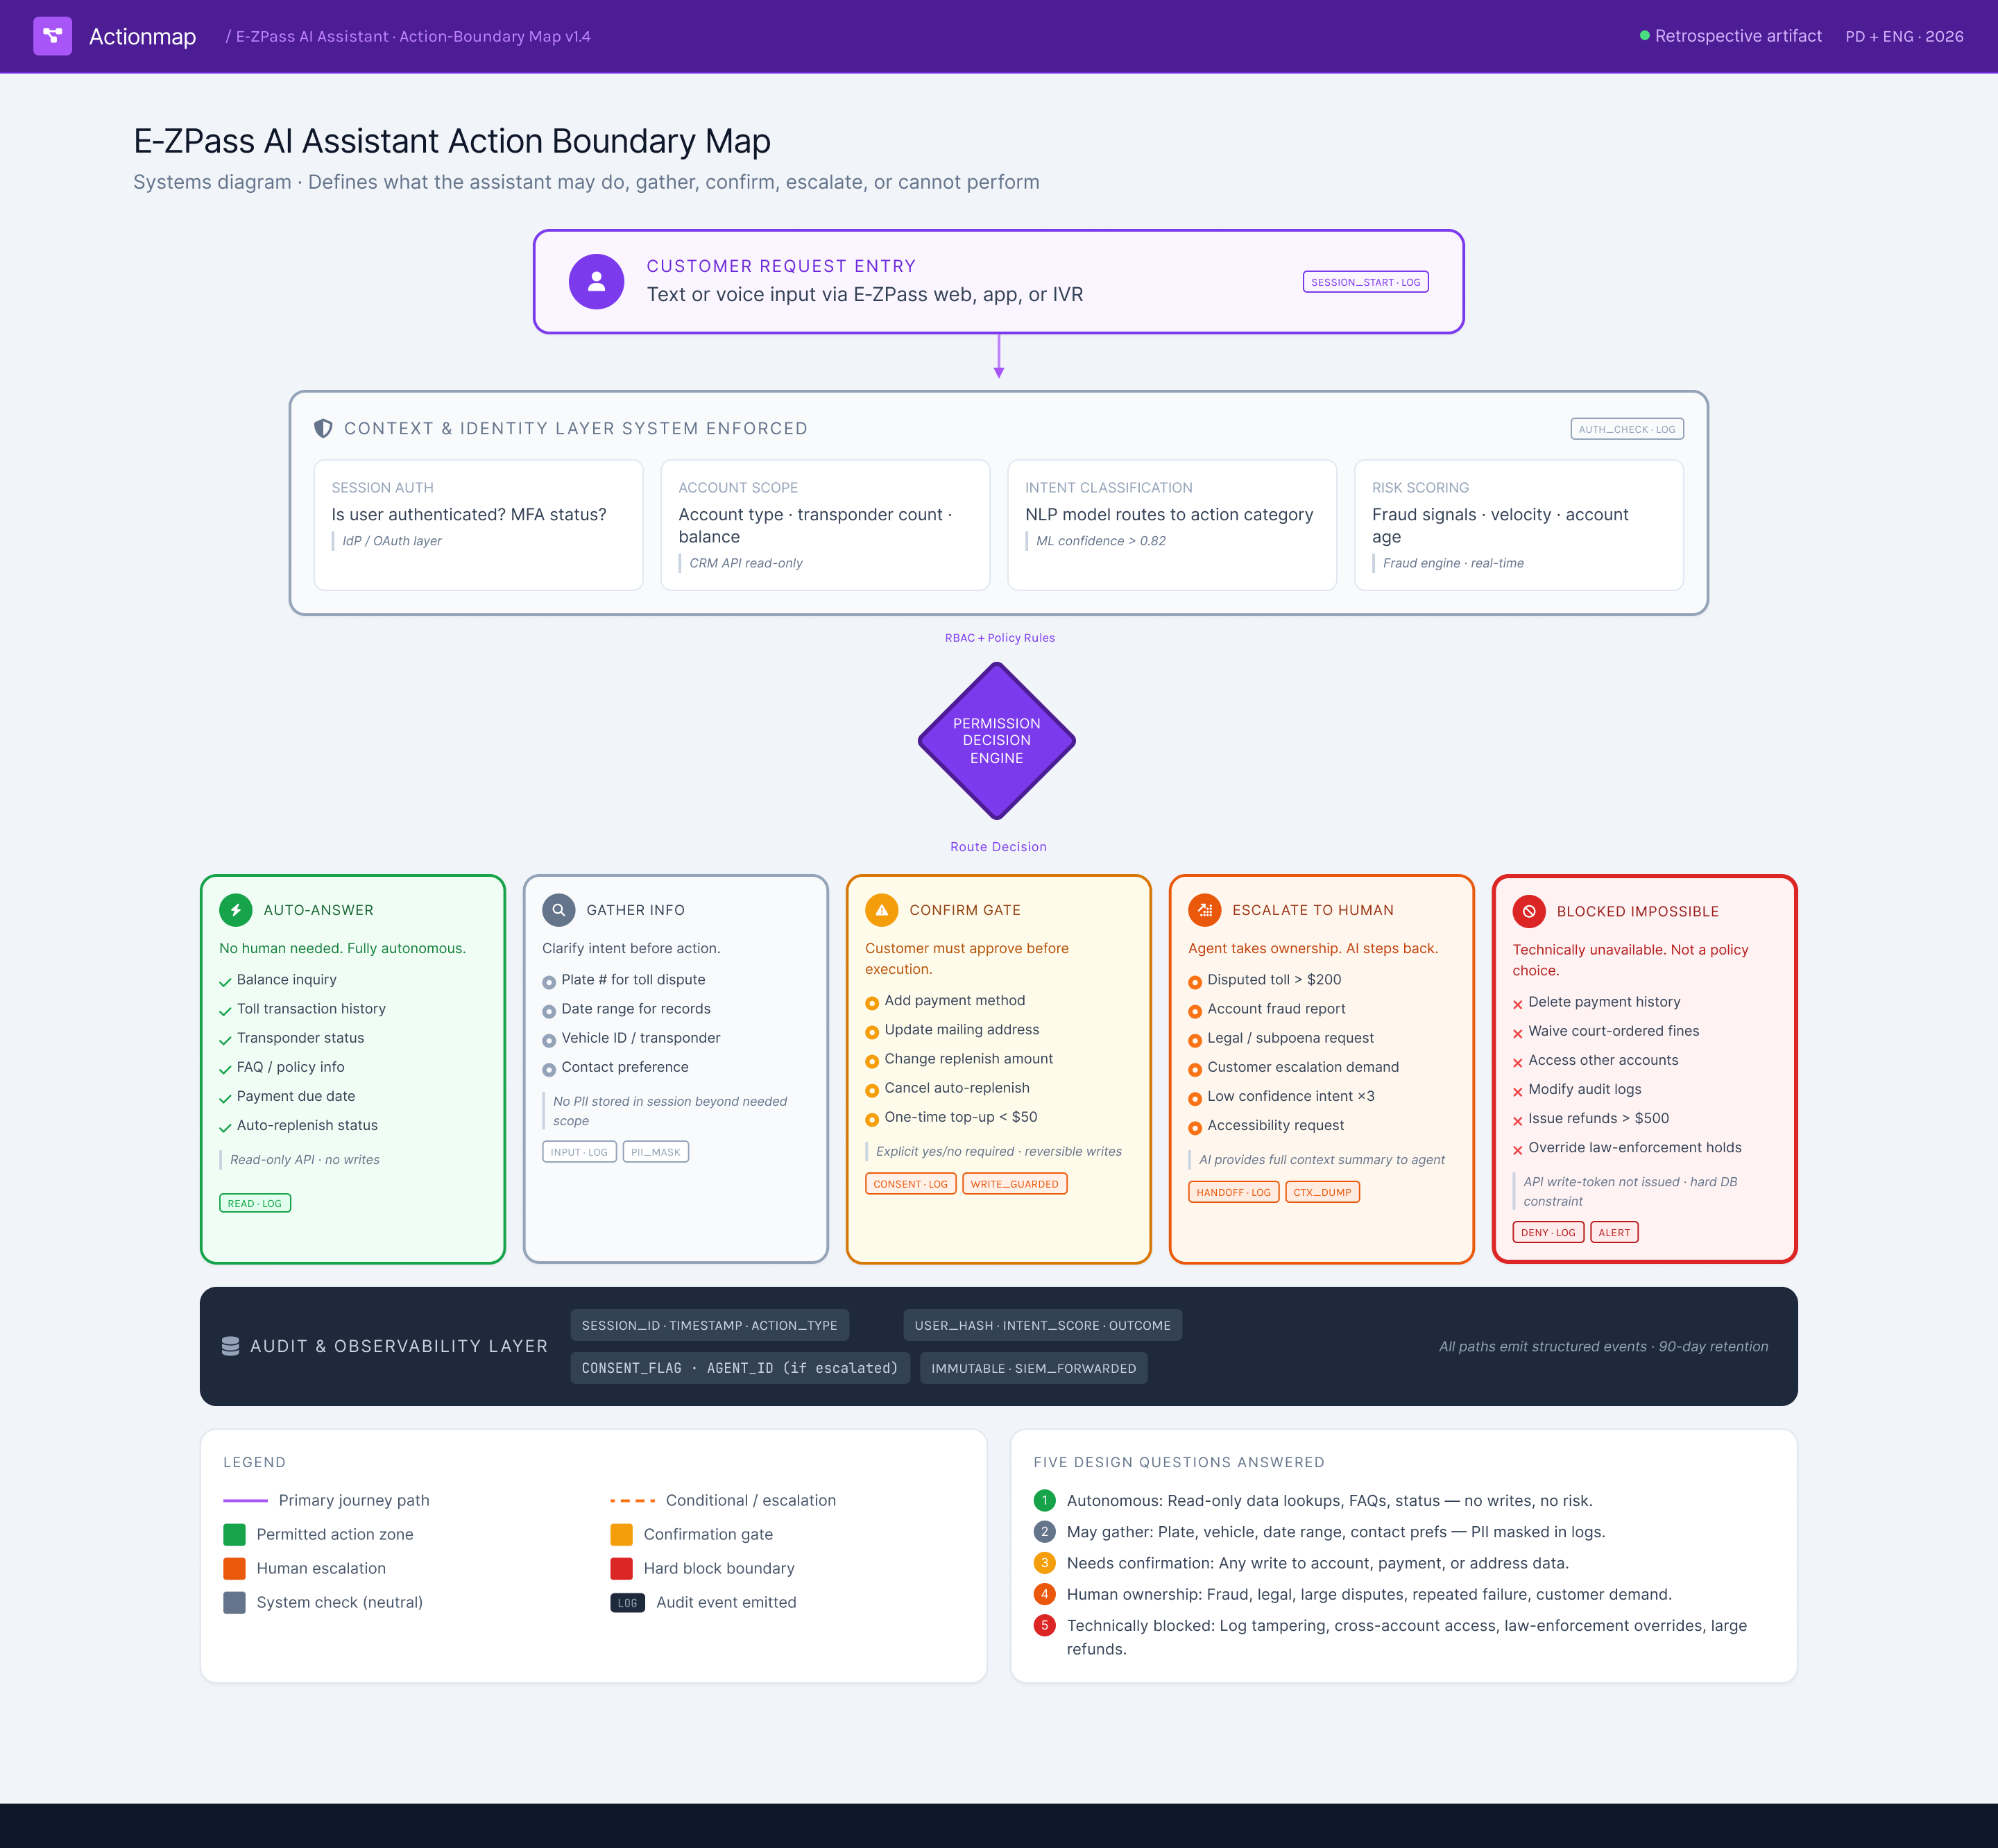The width and height of the screenshot is (1998, 1848).
Task: Click the SESSION_START · LOG badge
Action: pyautogui.click(x=1365, y=282)
